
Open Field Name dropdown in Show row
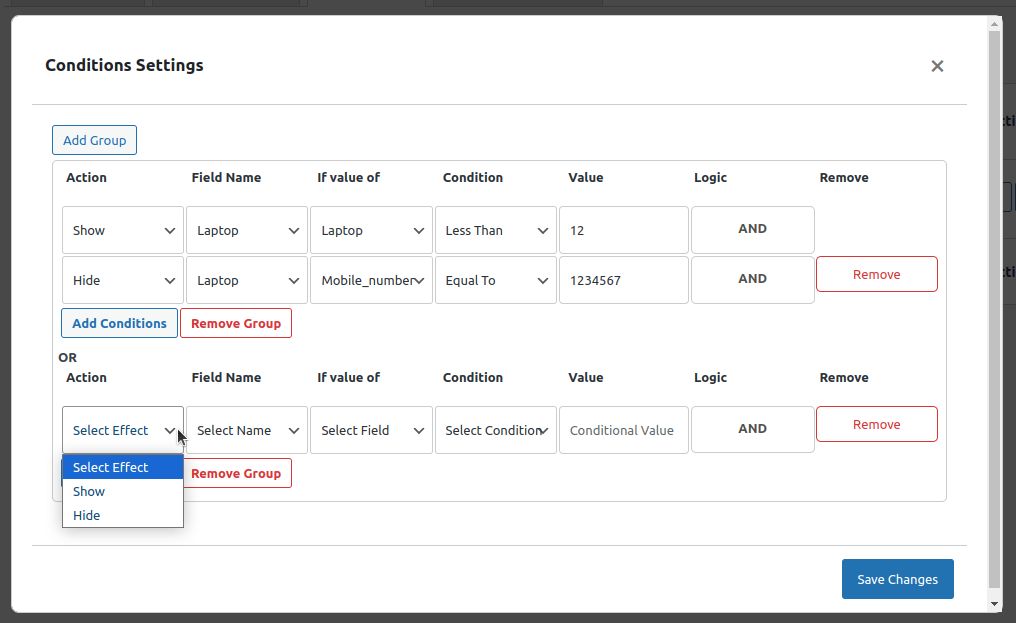point(247,230)
